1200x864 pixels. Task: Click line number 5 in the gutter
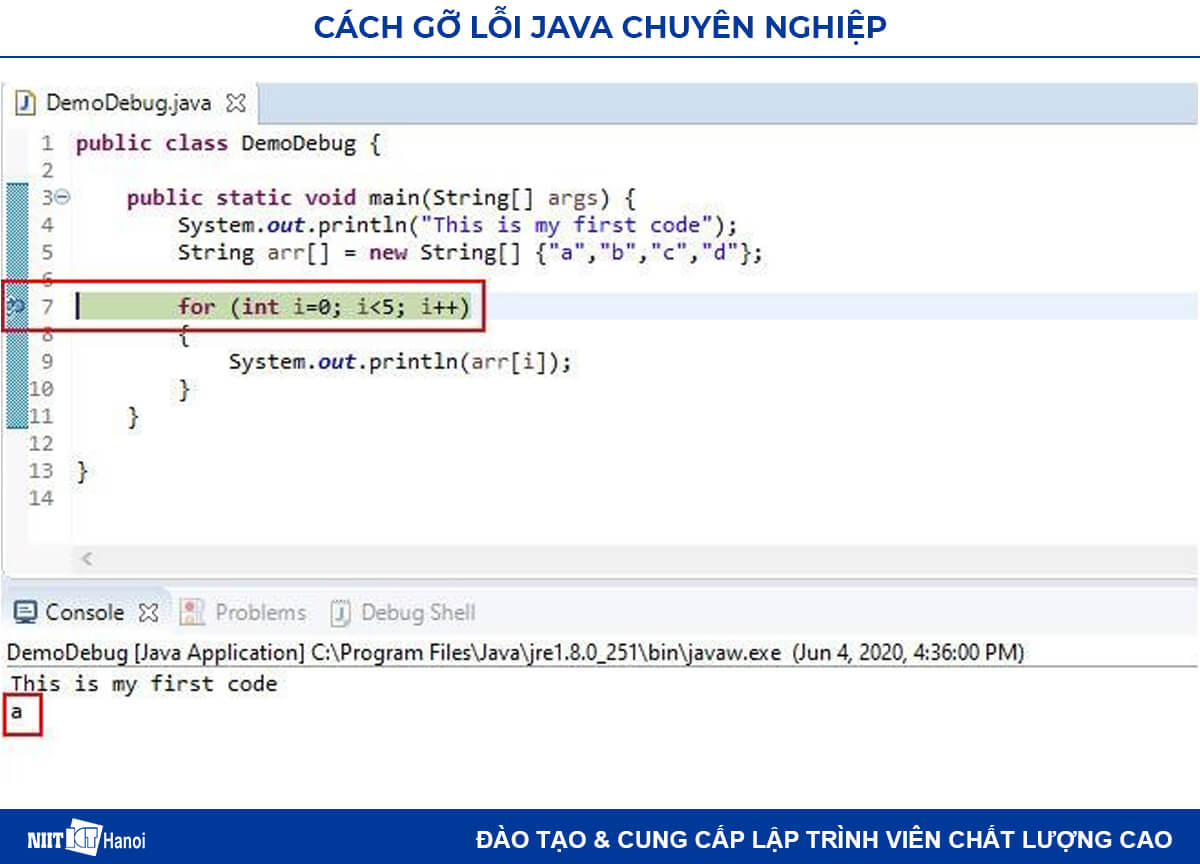(x=47, y=252)
